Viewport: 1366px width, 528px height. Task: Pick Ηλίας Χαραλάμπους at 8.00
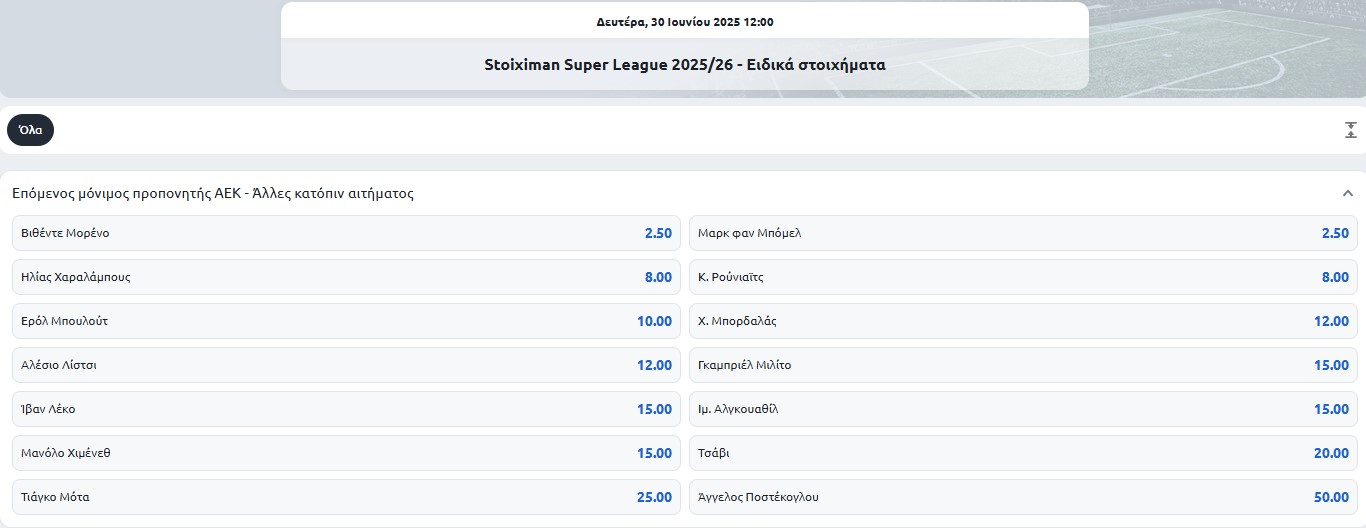point(346,277)
